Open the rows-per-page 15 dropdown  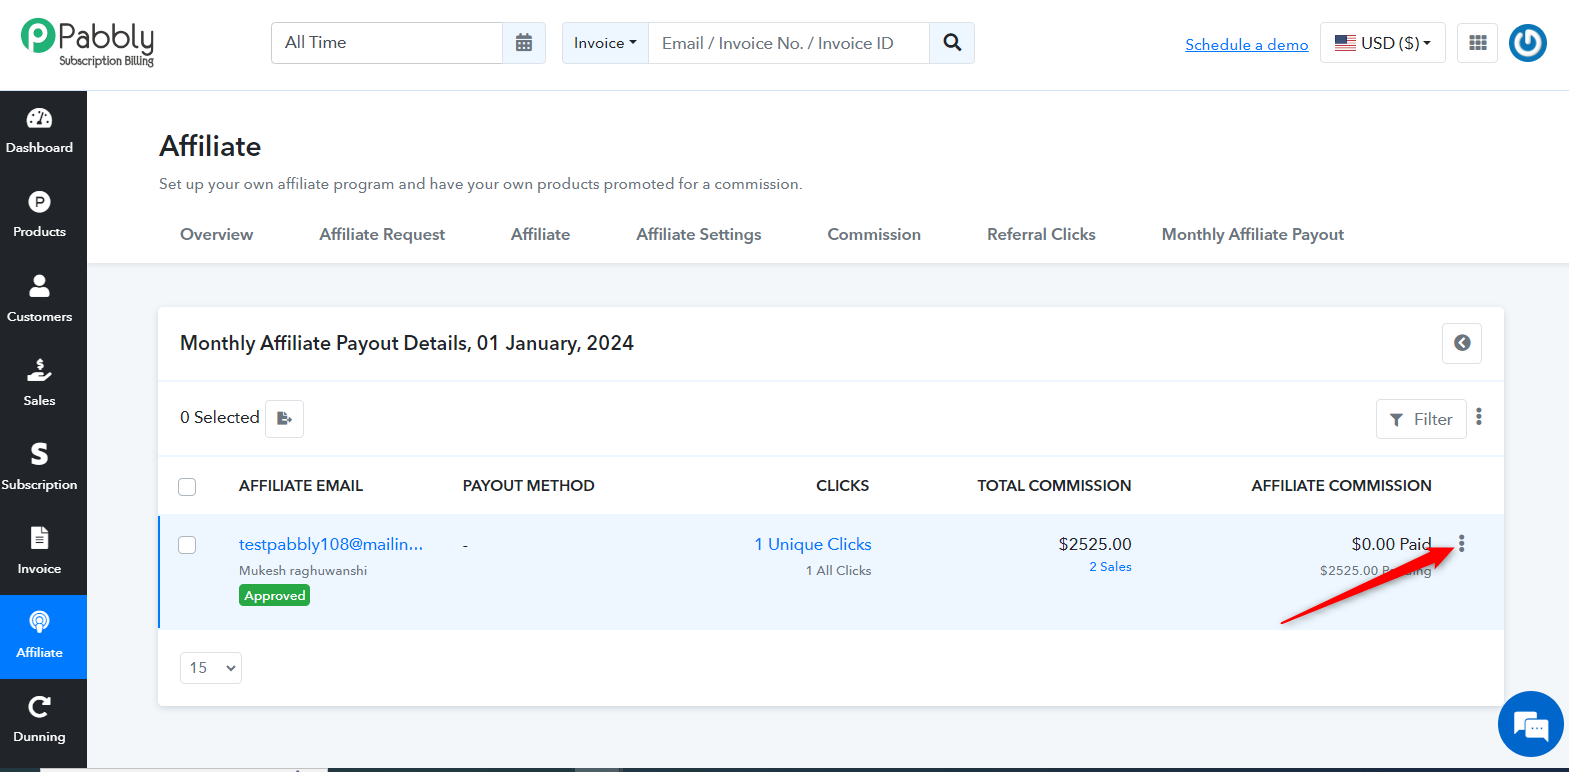point(211,668)
